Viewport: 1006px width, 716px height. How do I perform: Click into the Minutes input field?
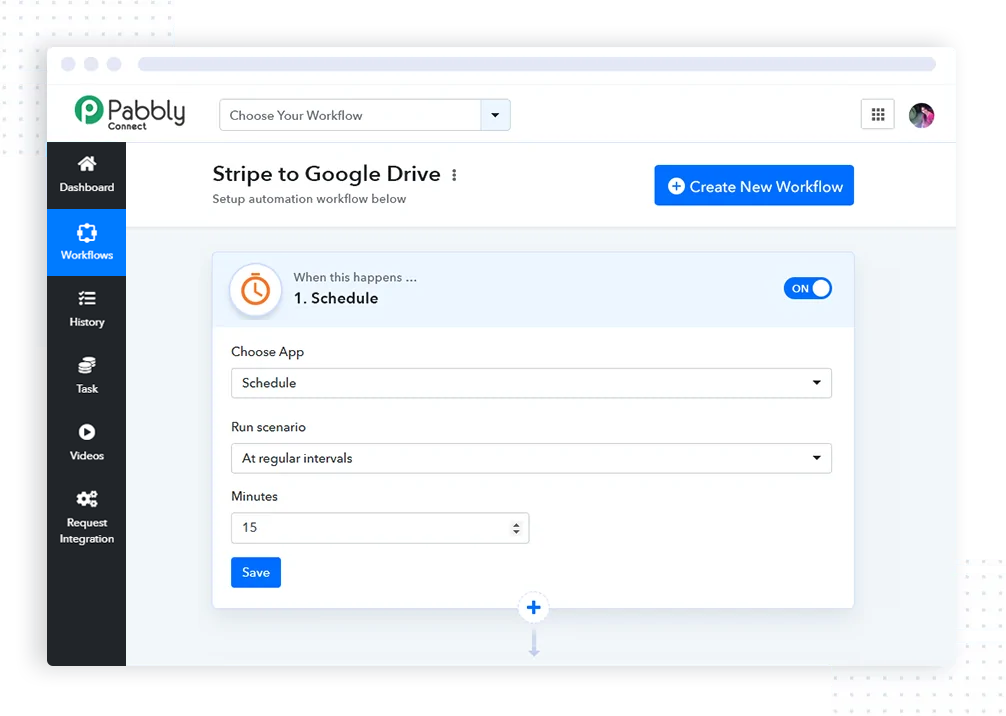pos(380,527)
